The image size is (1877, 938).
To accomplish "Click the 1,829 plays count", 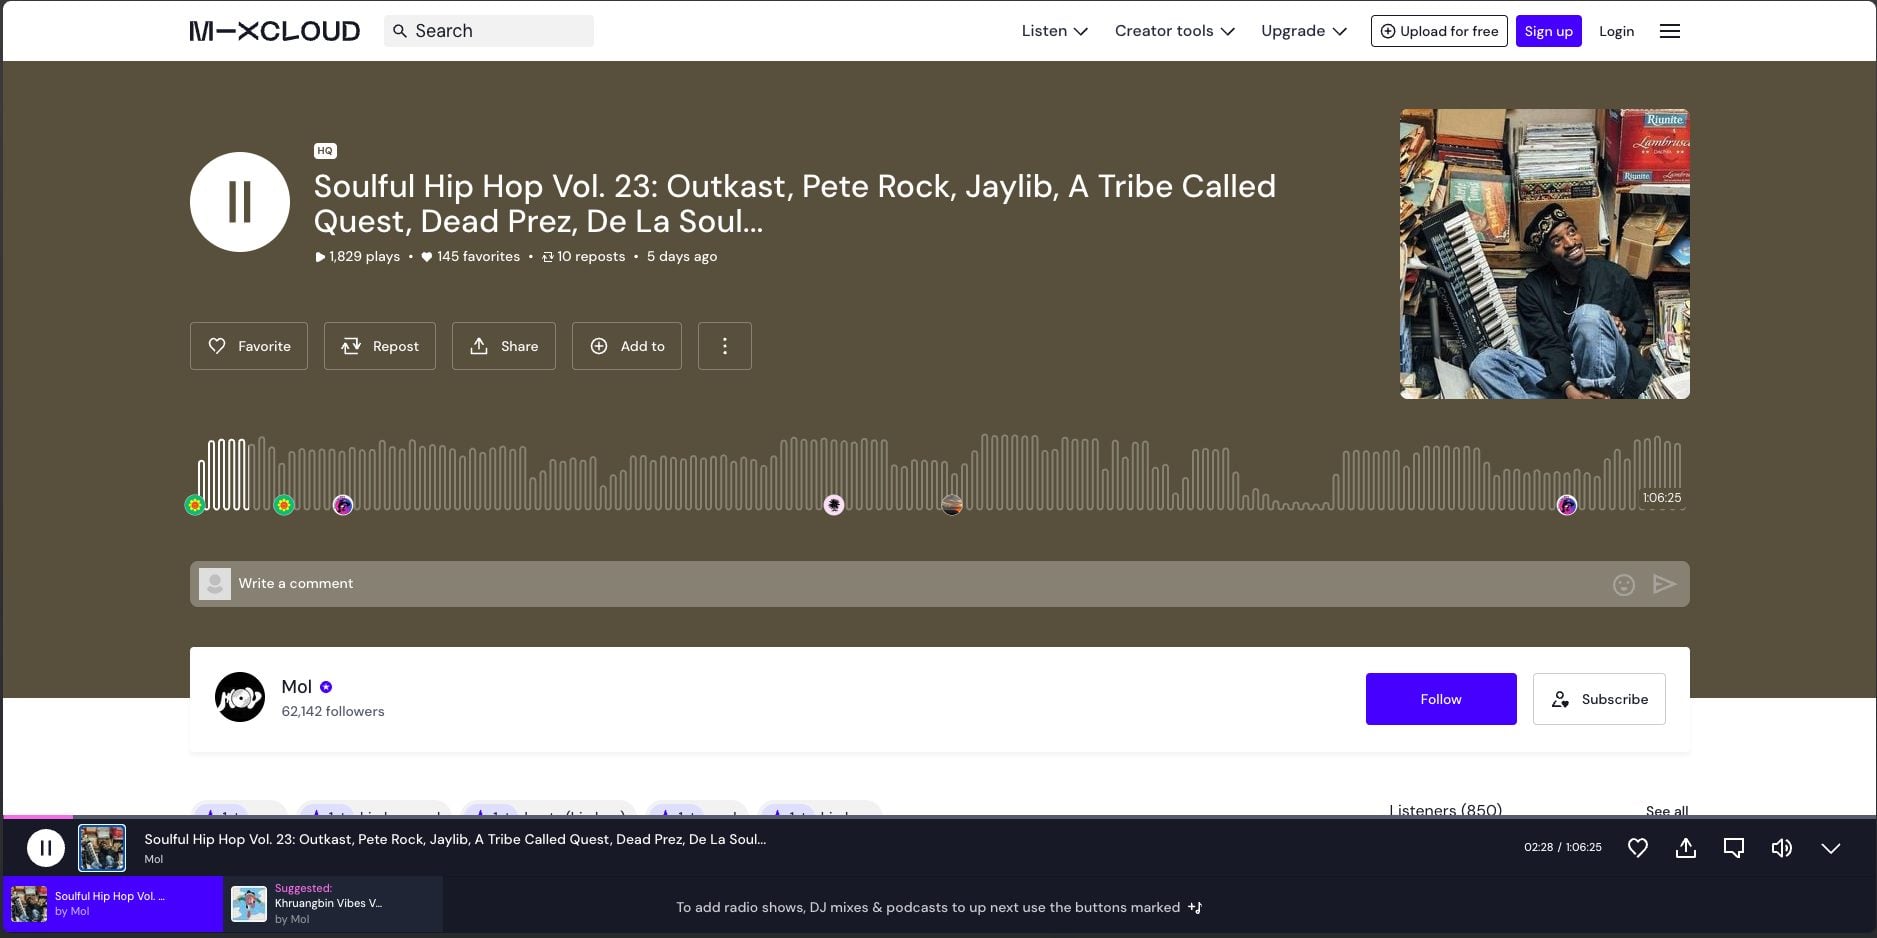I will point(357,256).
